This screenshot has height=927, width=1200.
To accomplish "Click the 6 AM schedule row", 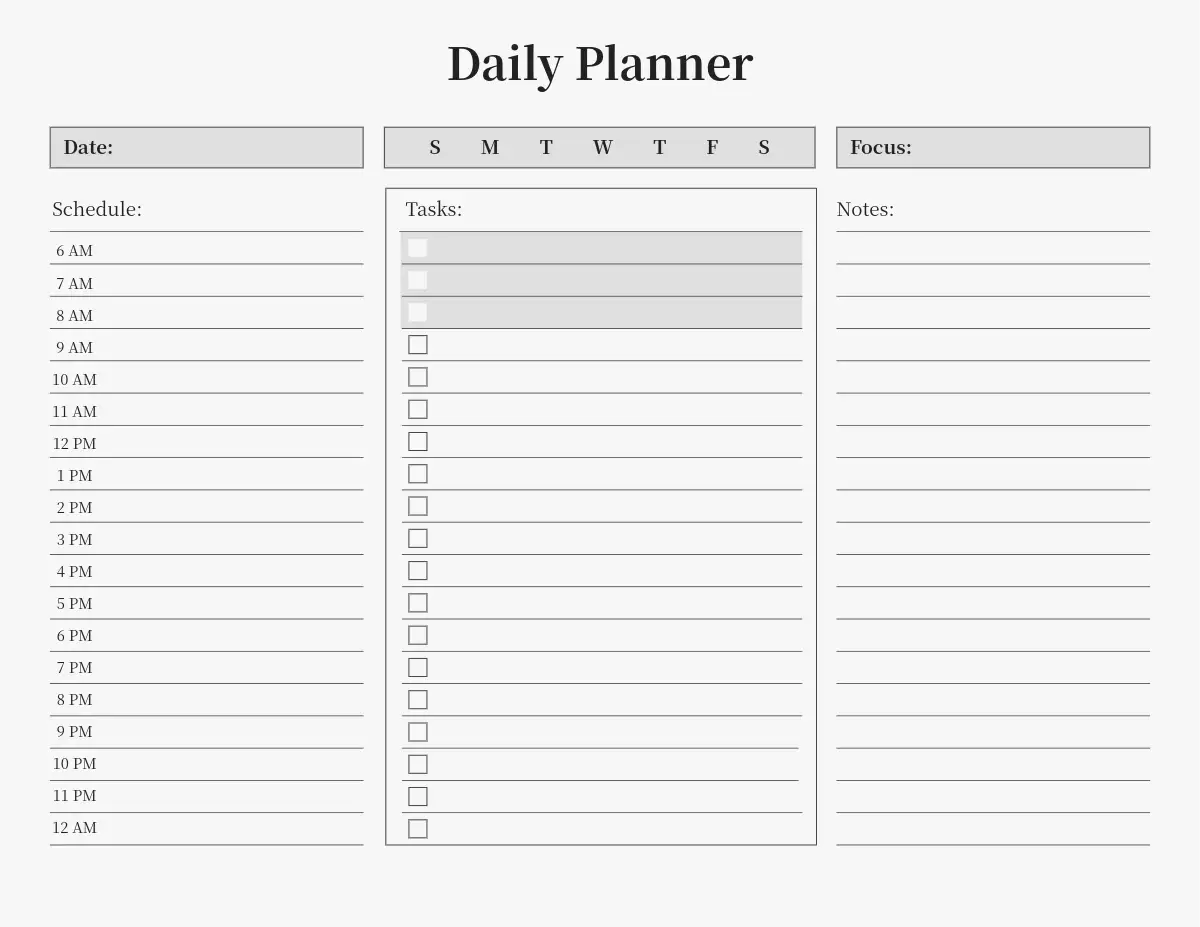I will point(206,250).
